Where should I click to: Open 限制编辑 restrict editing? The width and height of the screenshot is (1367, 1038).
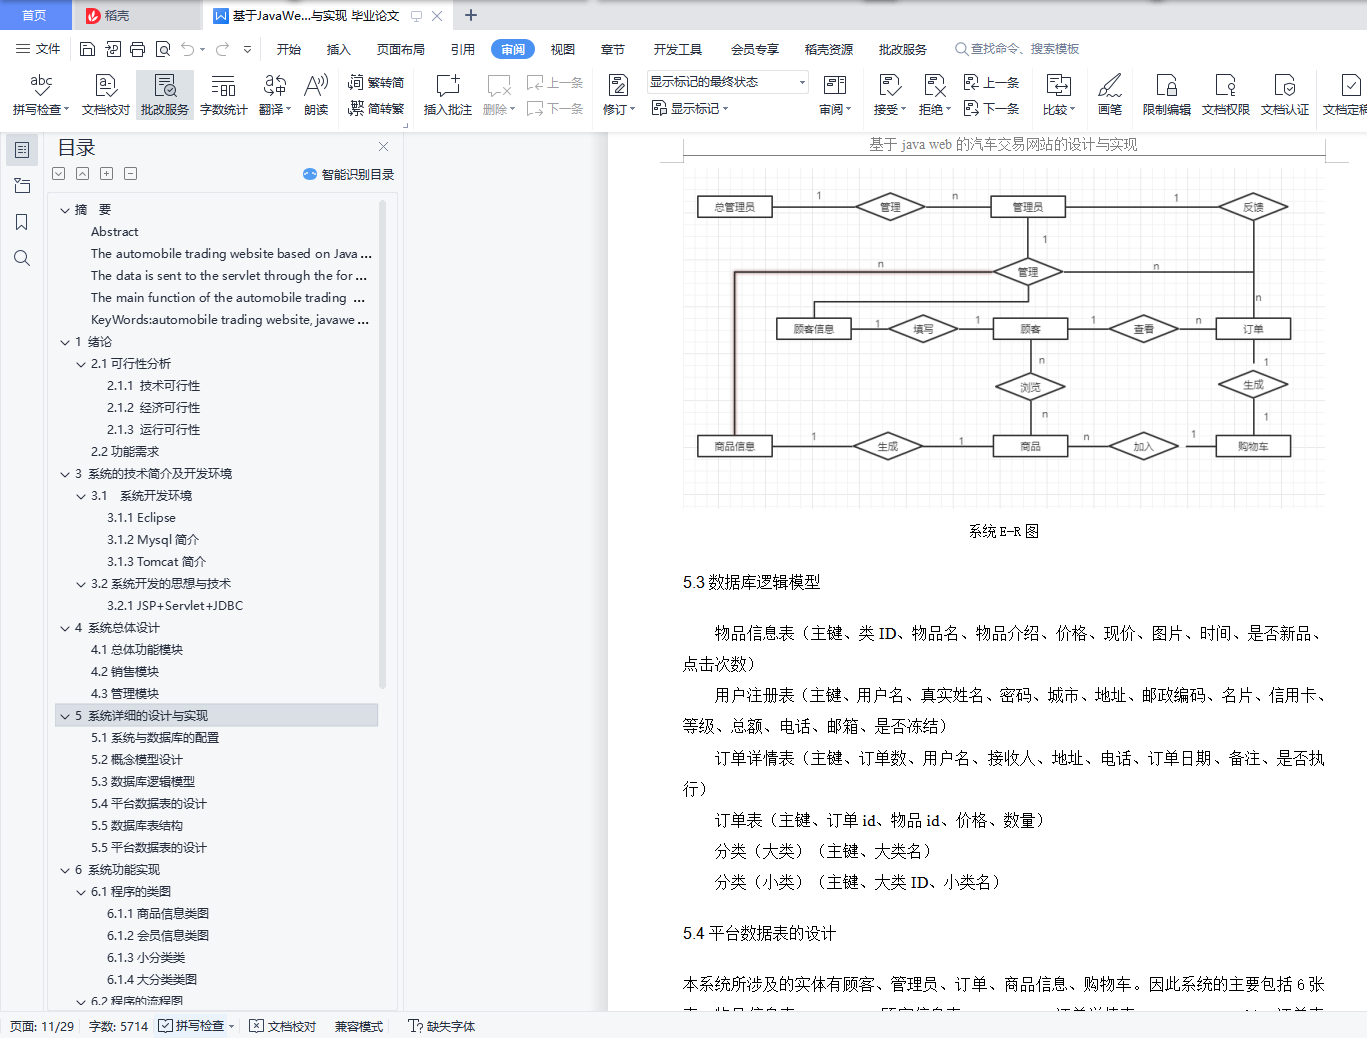(x=1166, y=95)
